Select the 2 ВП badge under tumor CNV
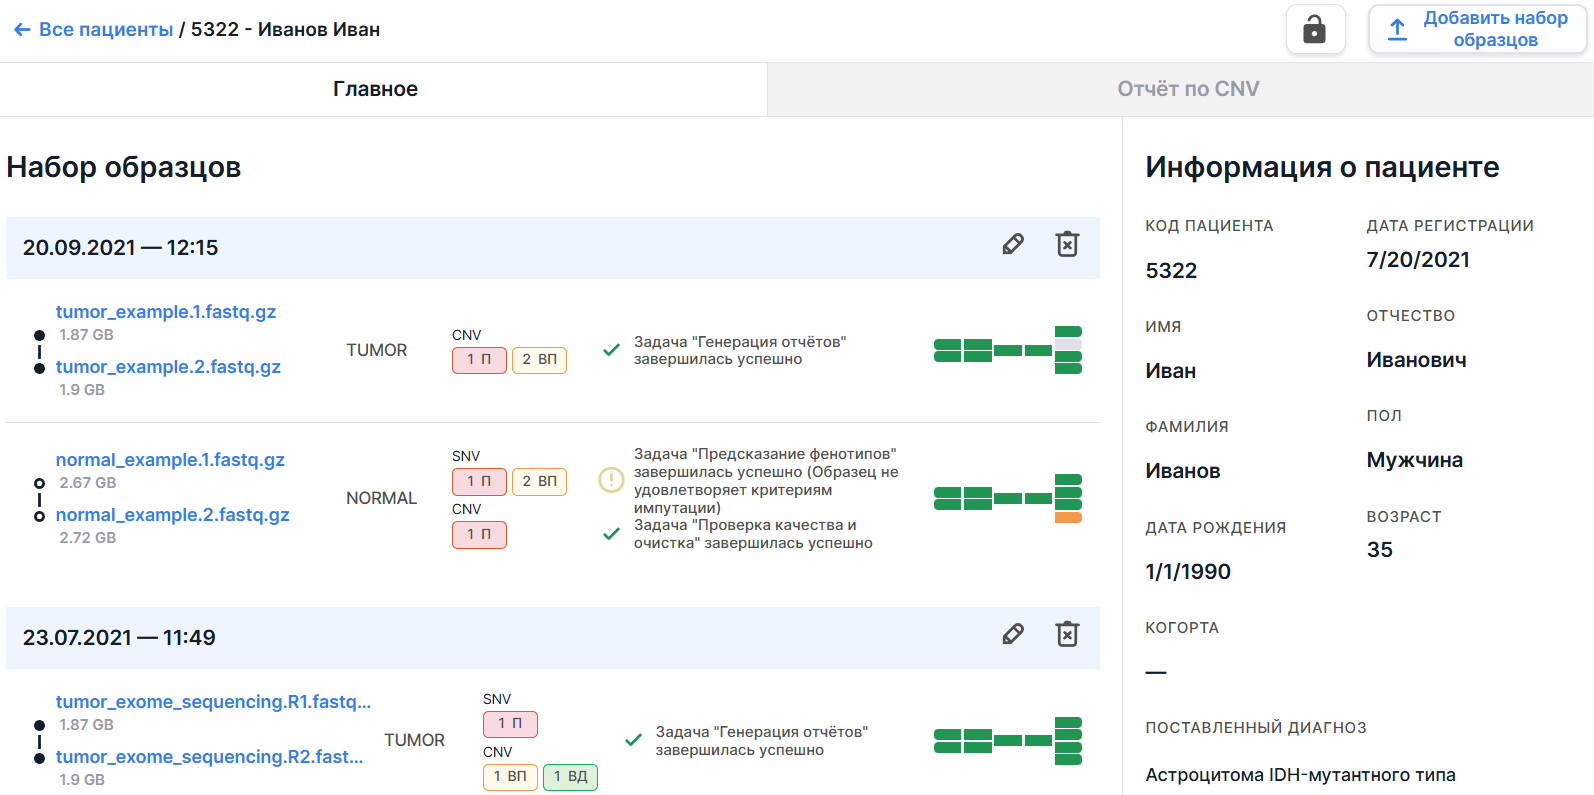1594x795 pixels. (539, 360)
